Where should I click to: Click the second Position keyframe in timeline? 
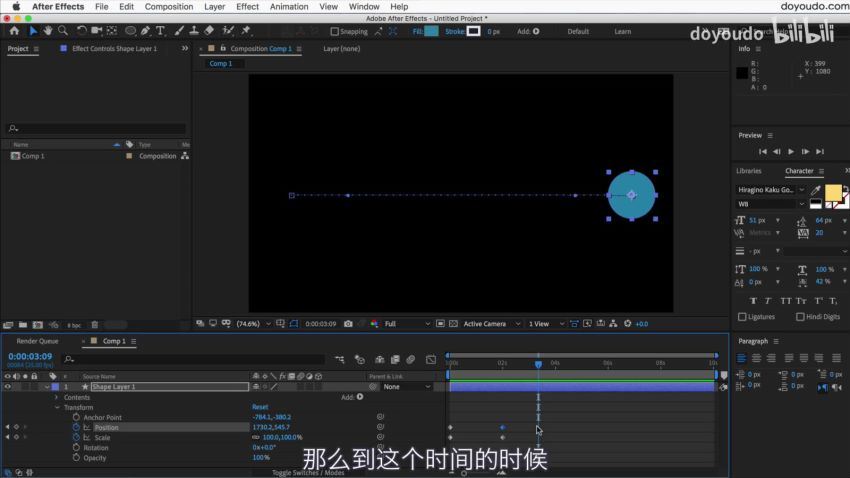pos(502,427)
